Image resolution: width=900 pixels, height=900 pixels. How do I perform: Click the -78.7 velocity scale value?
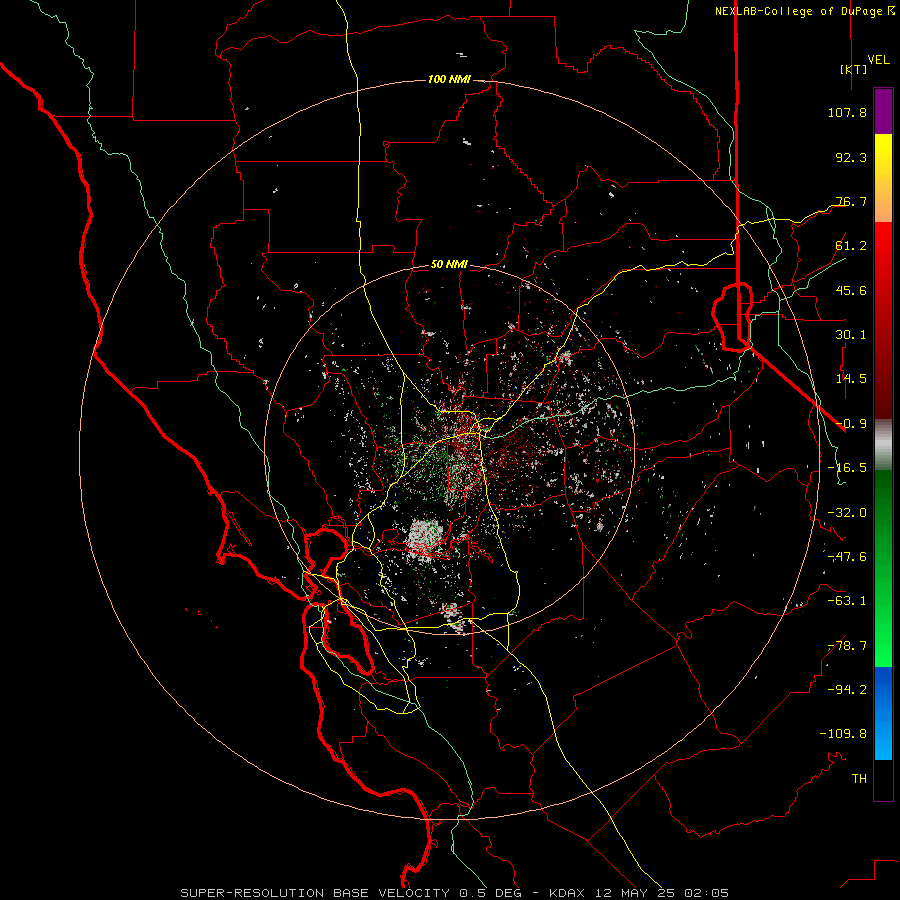pos(847,646)
